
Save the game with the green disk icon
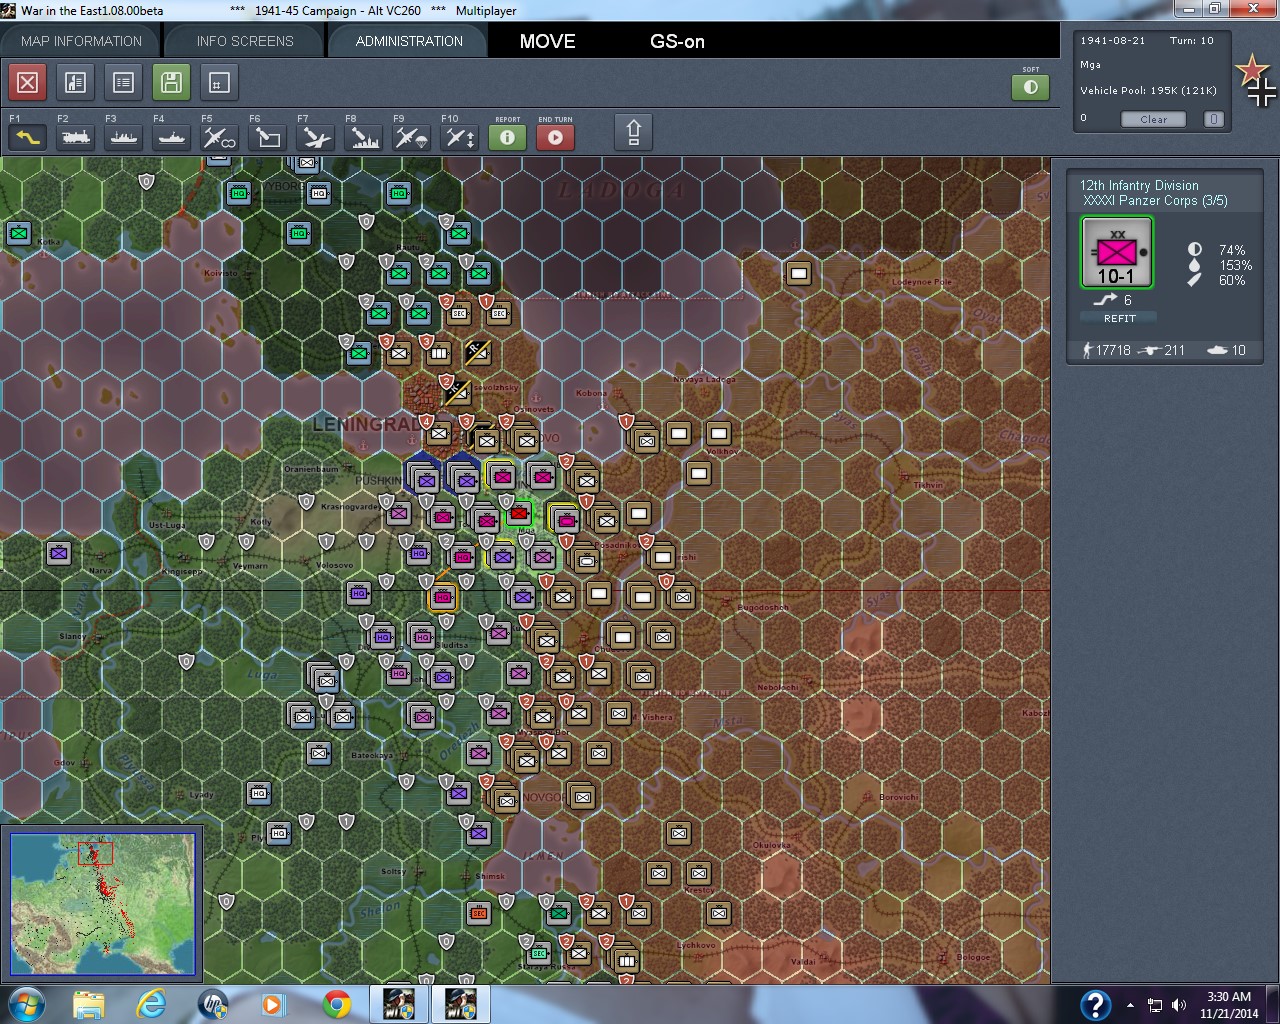point(172,82)
